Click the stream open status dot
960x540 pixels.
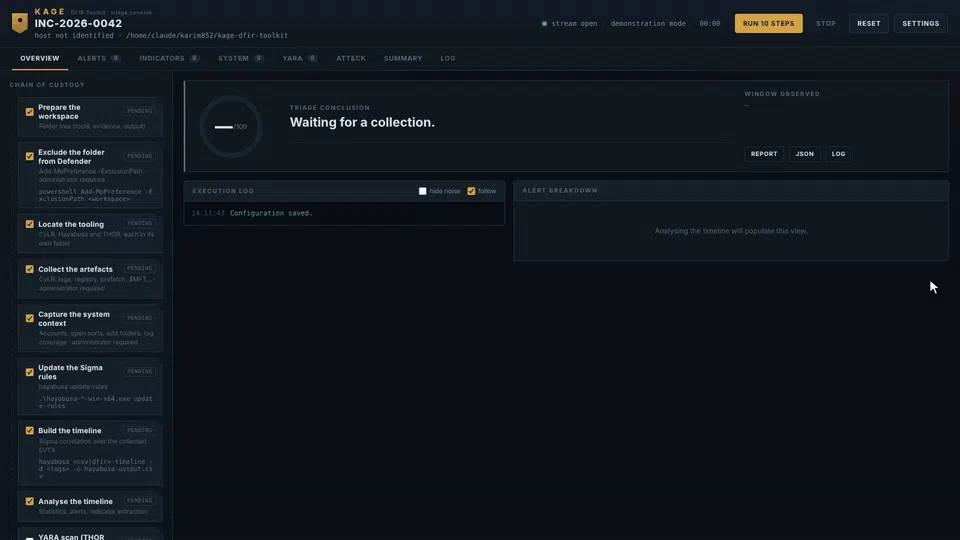(544, 24)
